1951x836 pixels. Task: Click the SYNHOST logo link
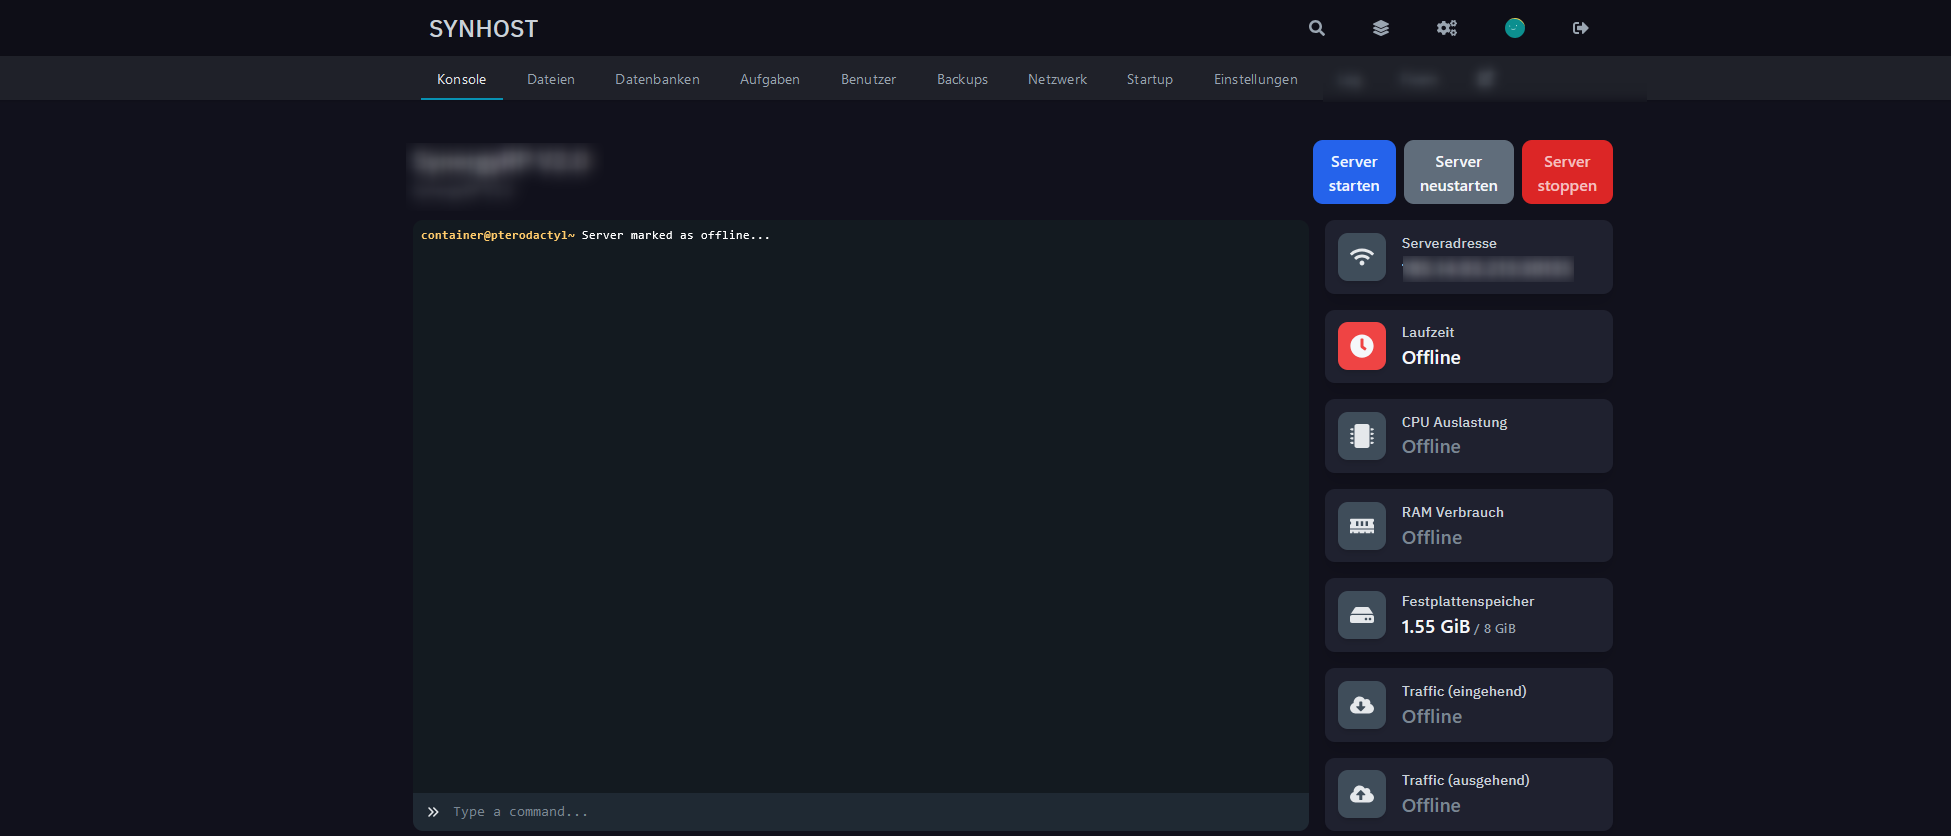click(x=483, y=29)
